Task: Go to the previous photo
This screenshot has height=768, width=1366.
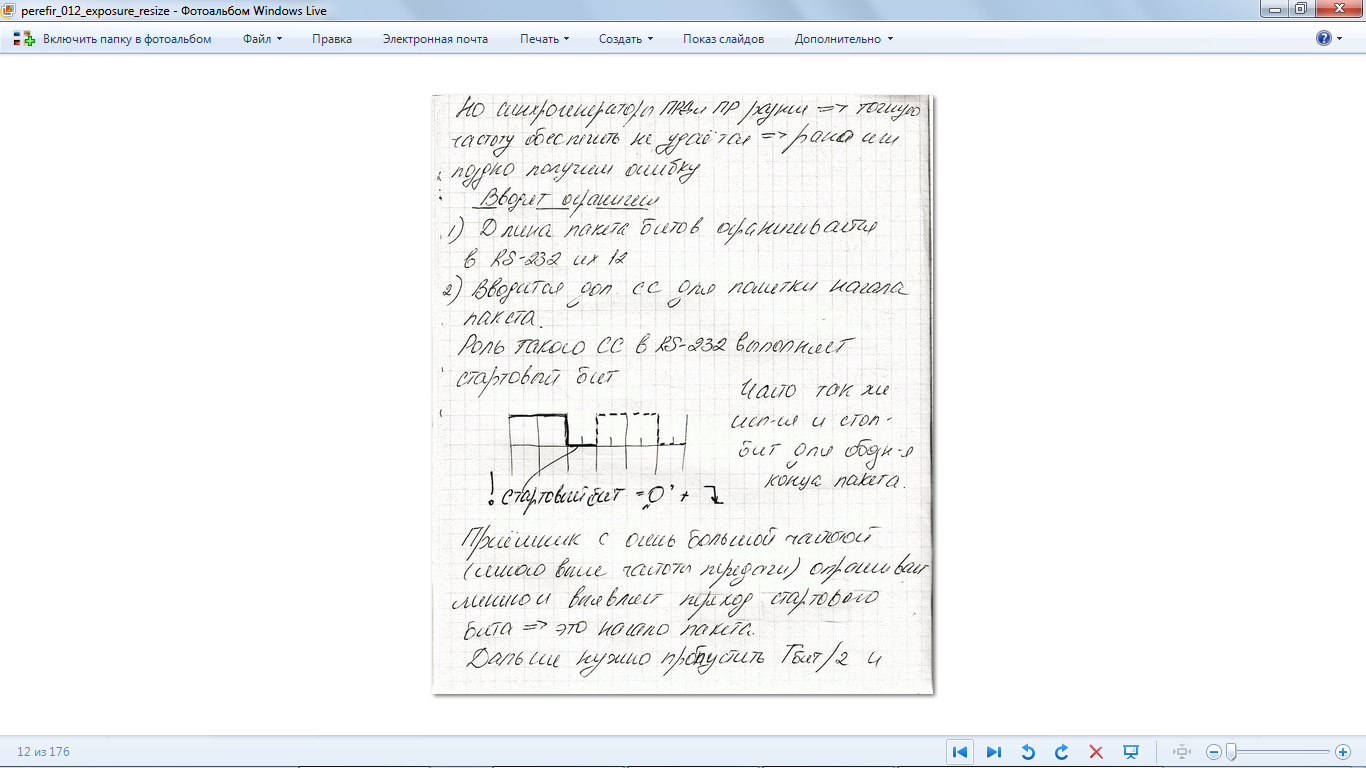Action: (x=960, y=752)
